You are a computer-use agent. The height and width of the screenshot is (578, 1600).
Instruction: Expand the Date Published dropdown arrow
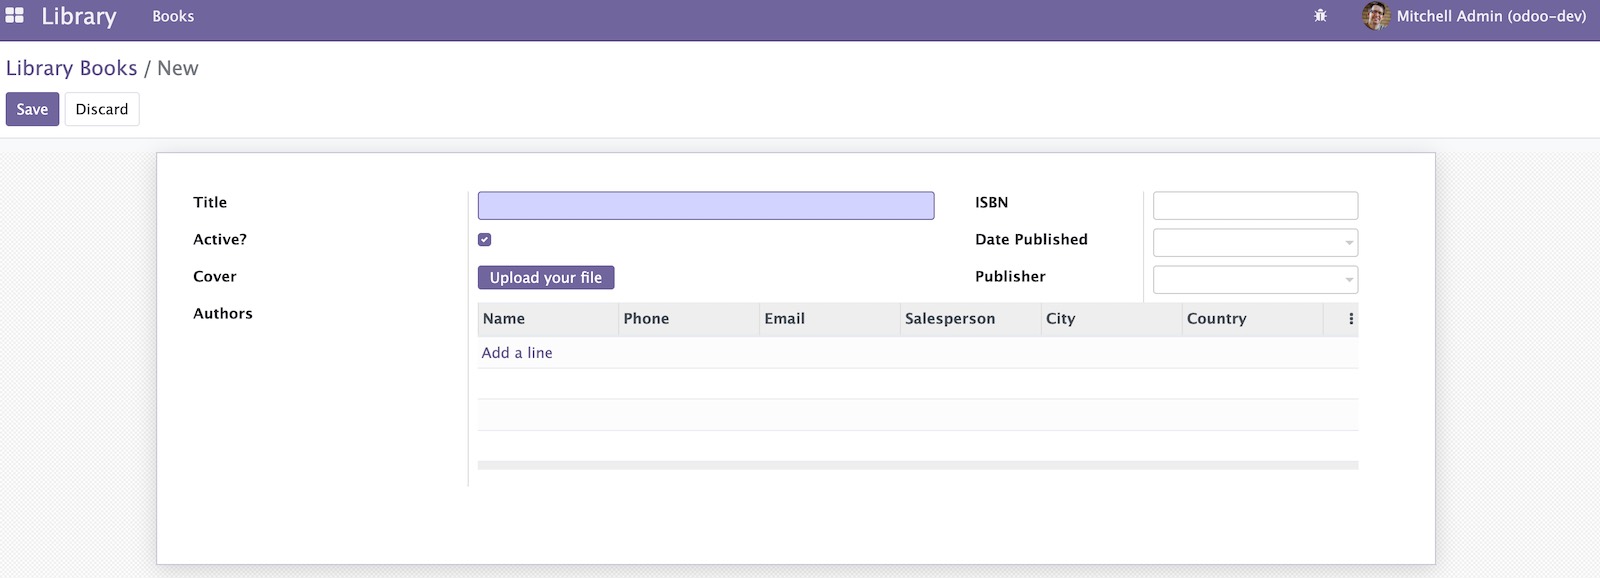[x=1349, y=243]
